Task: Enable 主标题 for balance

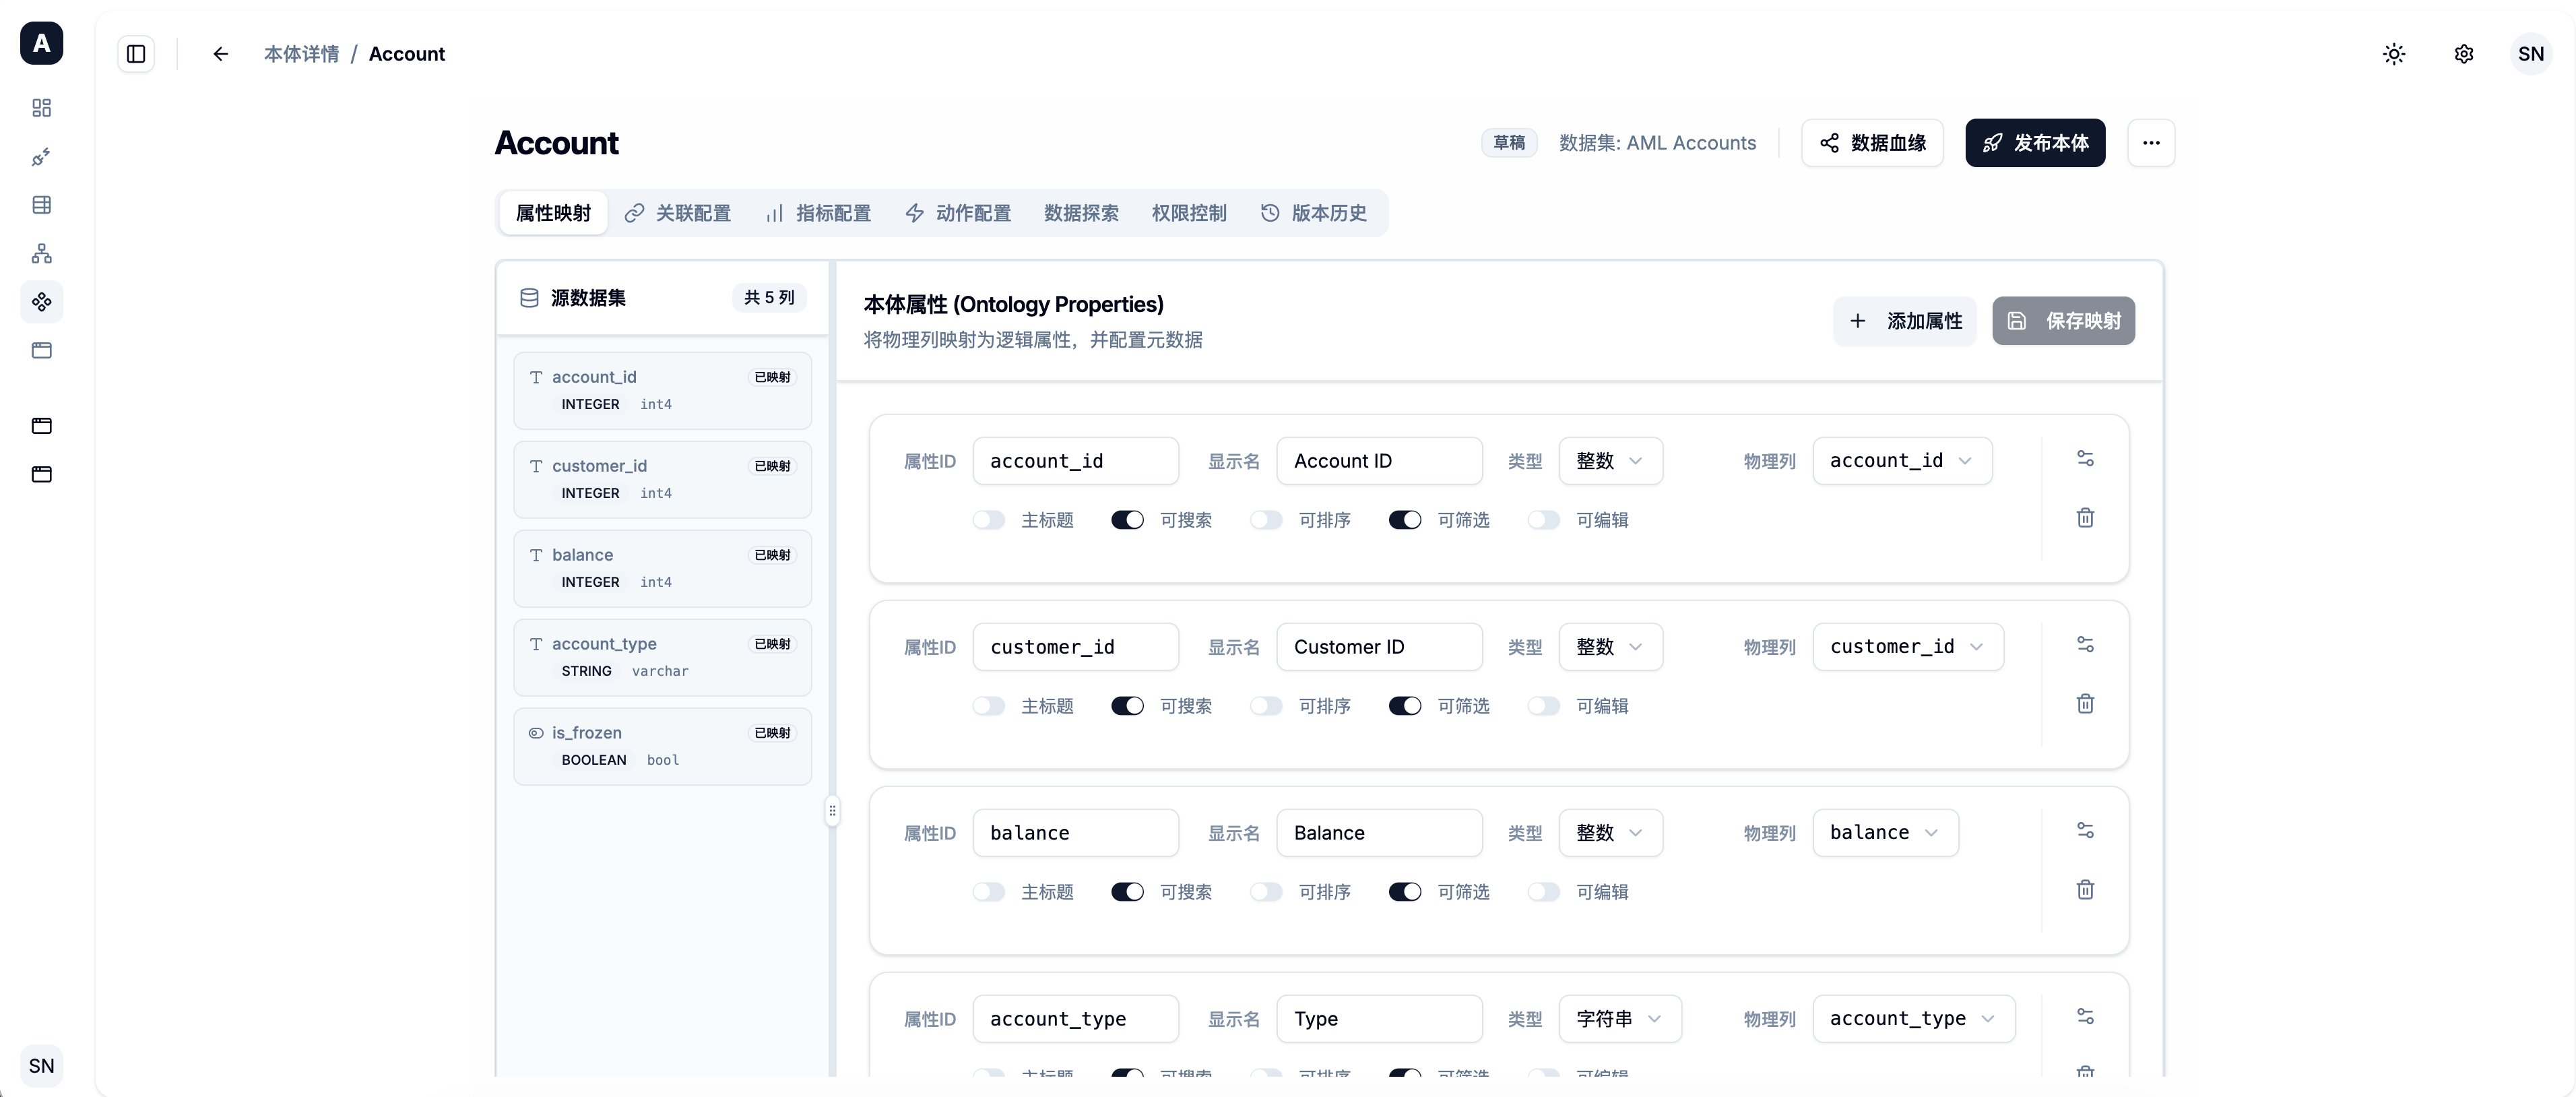Action: point(988,892)
